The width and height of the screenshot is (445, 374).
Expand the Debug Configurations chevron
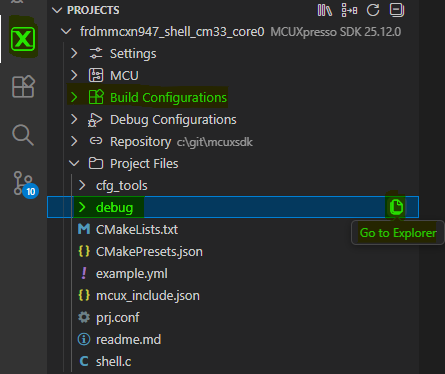click(74, 119)
